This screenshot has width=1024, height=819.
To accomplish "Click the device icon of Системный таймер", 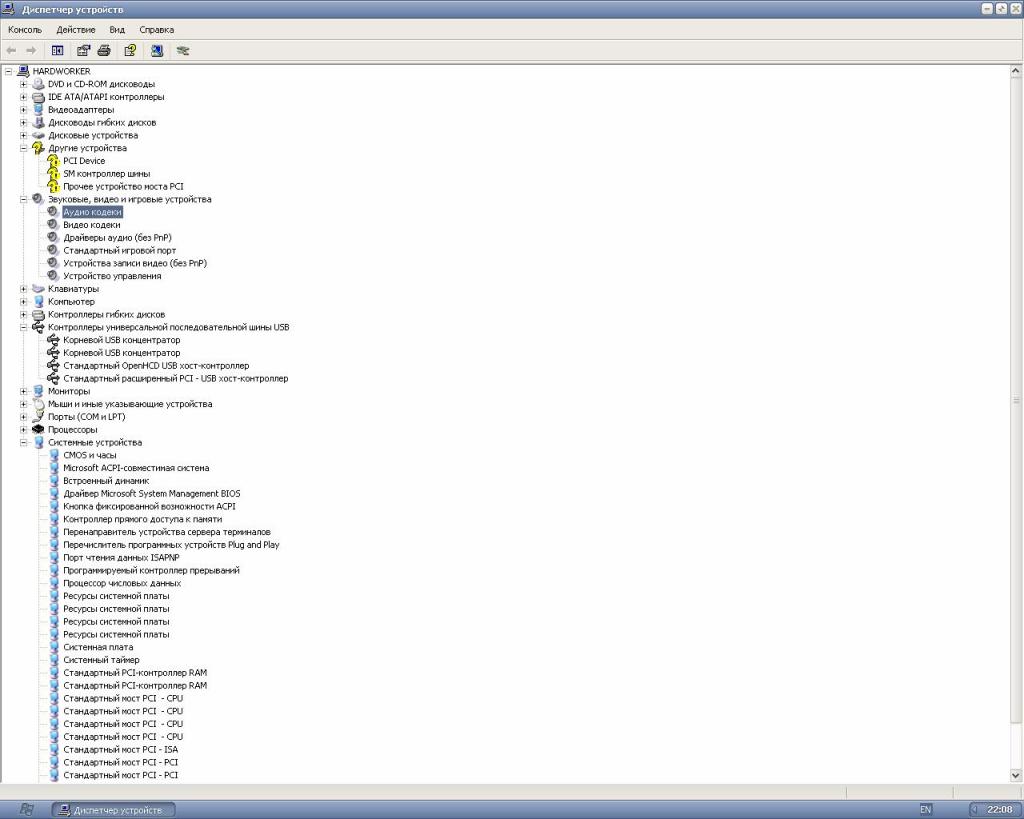I will [54, 660].
